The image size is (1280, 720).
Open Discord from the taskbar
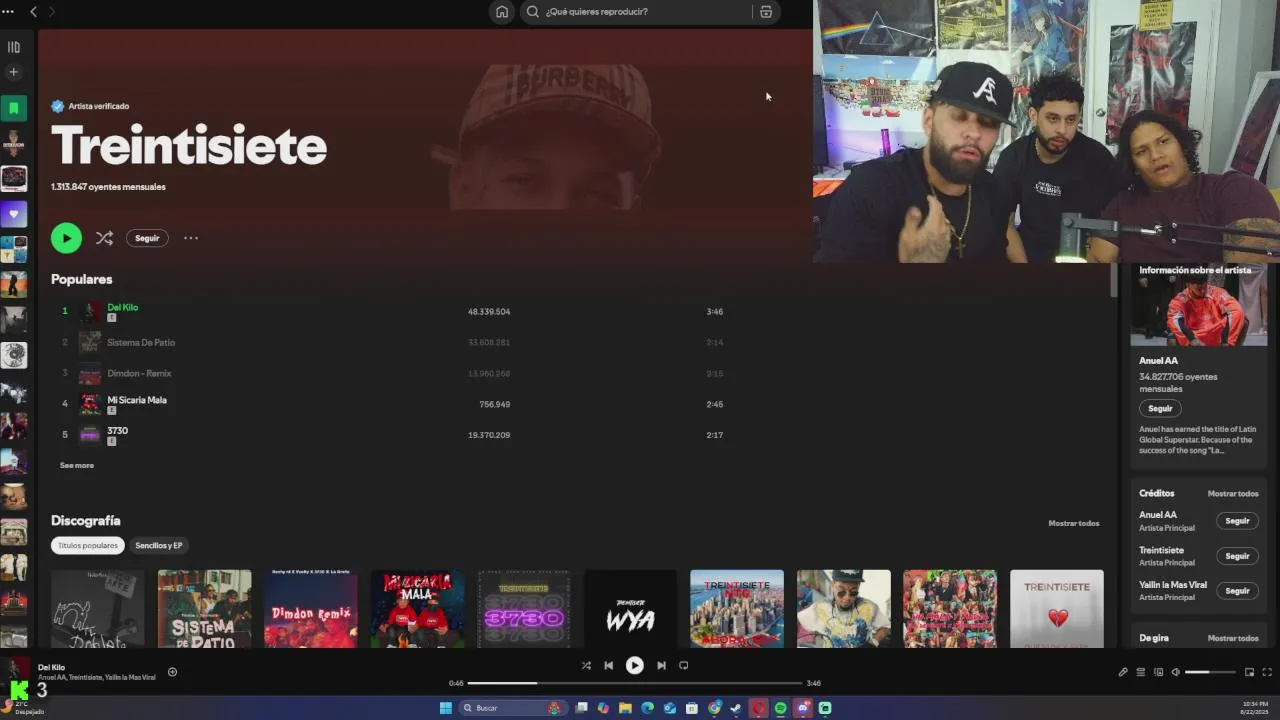[803, 708]
